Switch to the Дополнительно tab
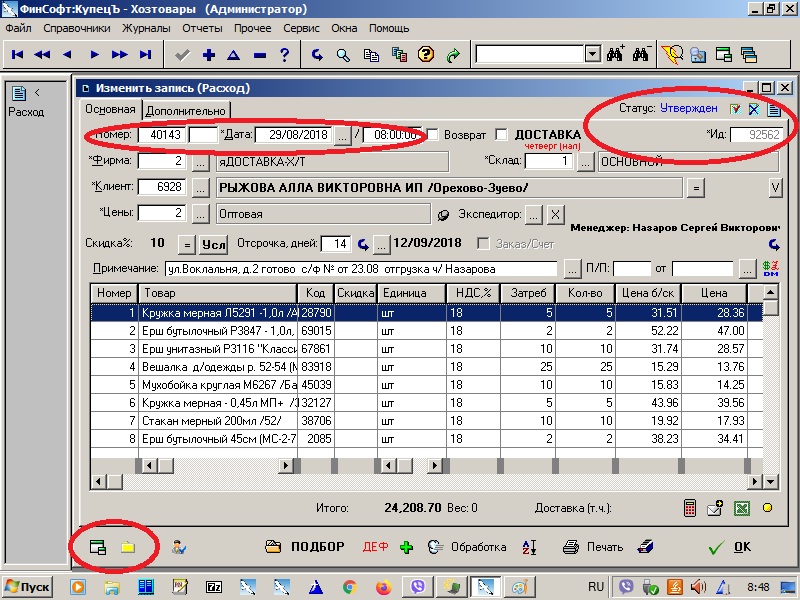 pyautogui.click(x=187, y=110)
